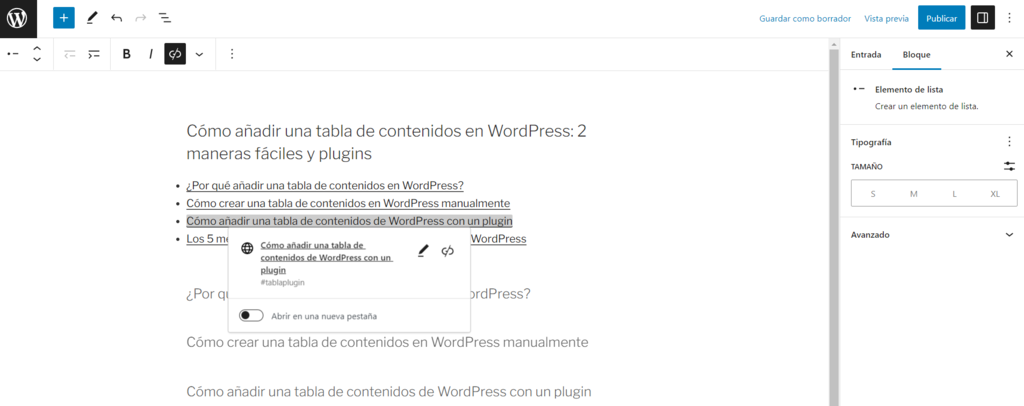This screenshot has height=406, width=1024.
Task: Indent the list item
Action: point(94,54)
